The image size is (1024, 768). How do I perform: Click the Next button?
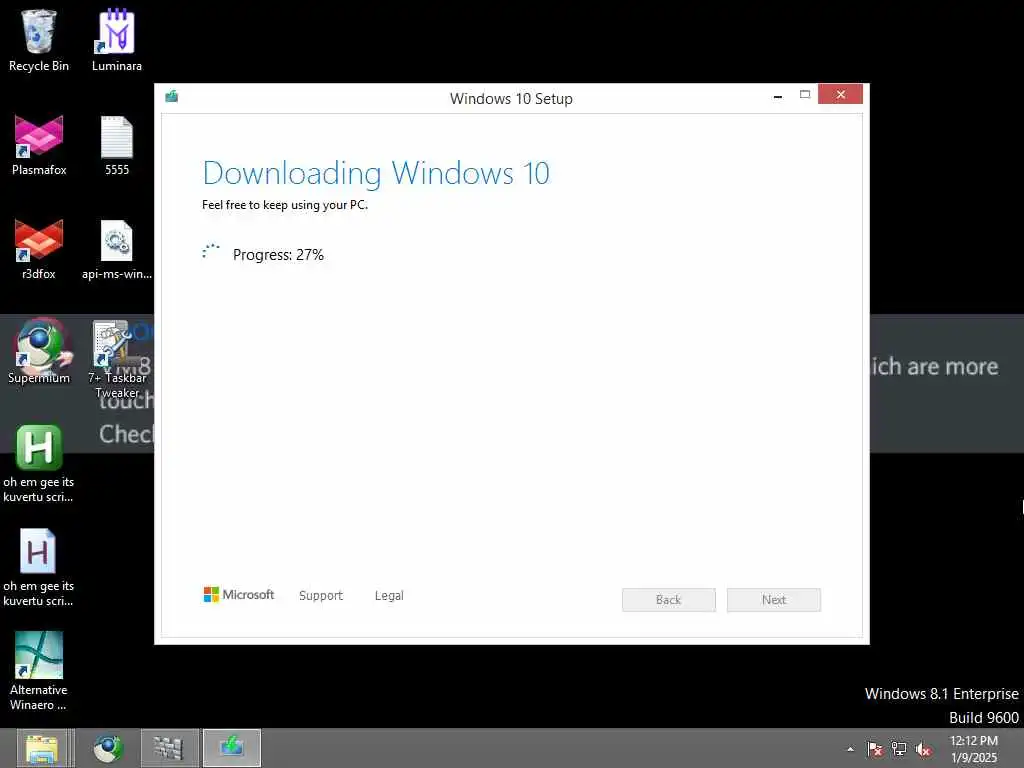pyautogui.click(x=774, y=600)
